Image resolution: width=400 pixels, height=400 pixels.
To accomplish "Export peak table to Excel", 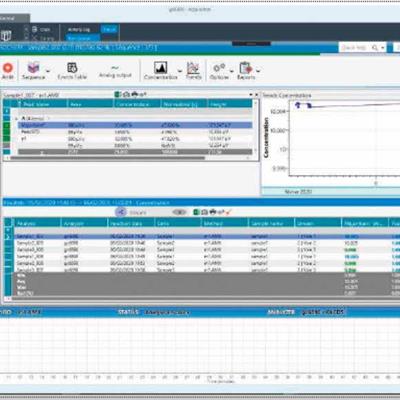I will pos(118,95).
